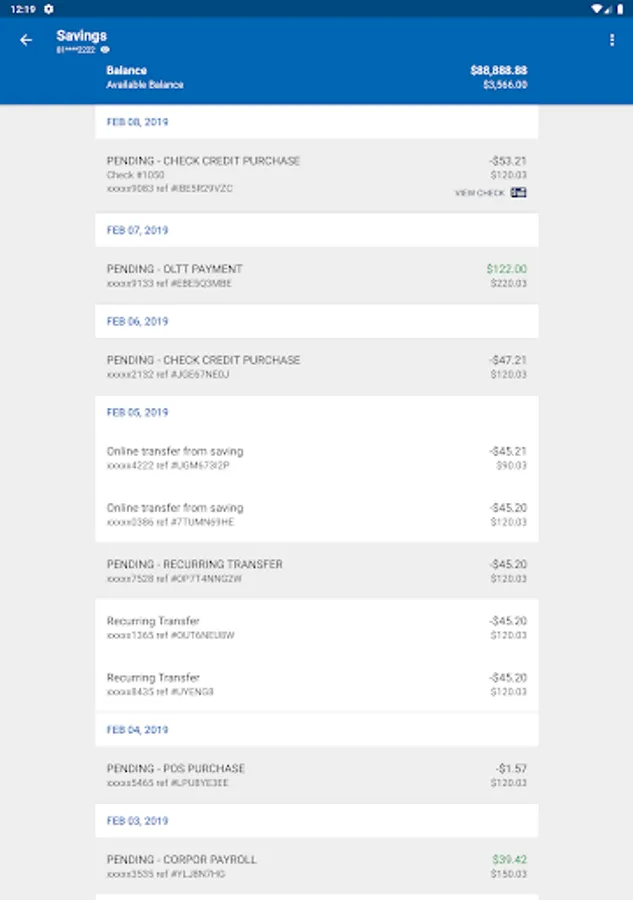Open the three-dot overflow menu
The image size is (633, 900).
click(x=612, y=40)
